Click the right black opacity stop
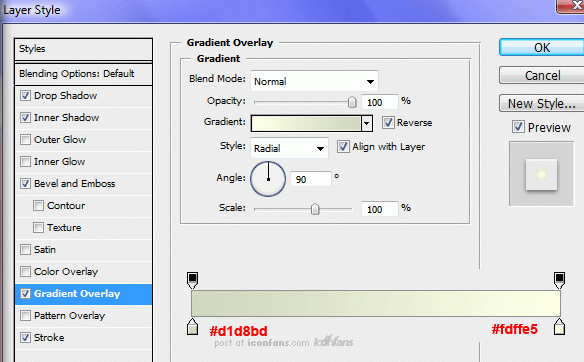 point(559,280)
